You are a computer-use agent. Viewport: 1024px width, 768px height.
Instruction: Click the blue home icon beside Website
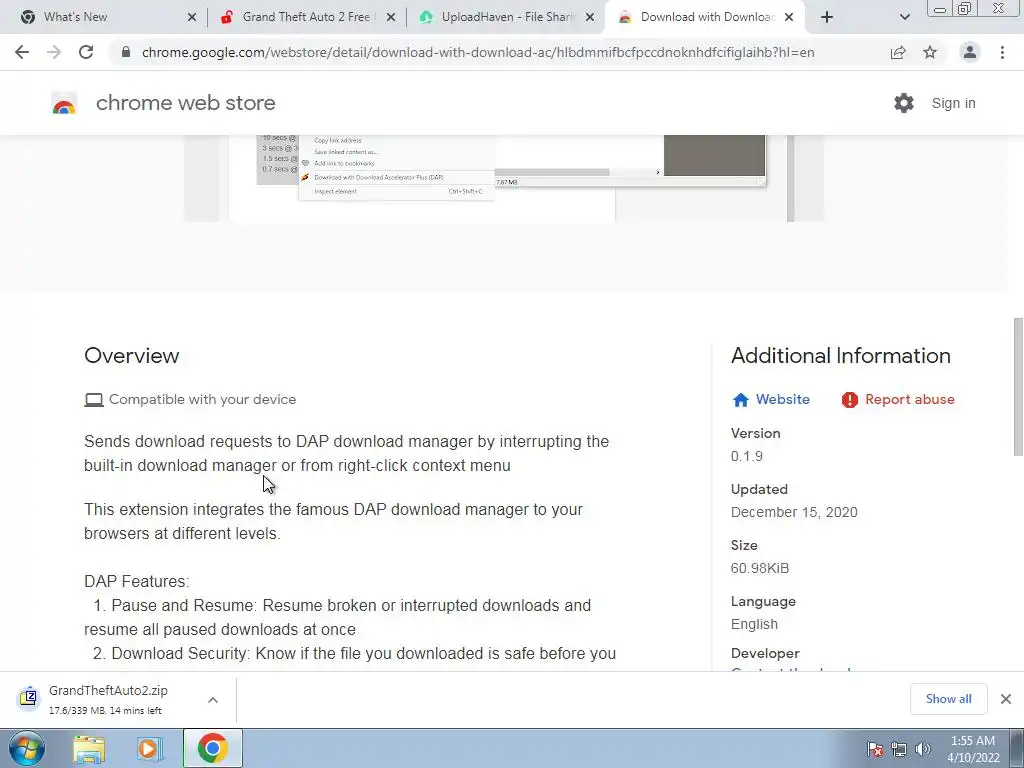click(741, 400)
